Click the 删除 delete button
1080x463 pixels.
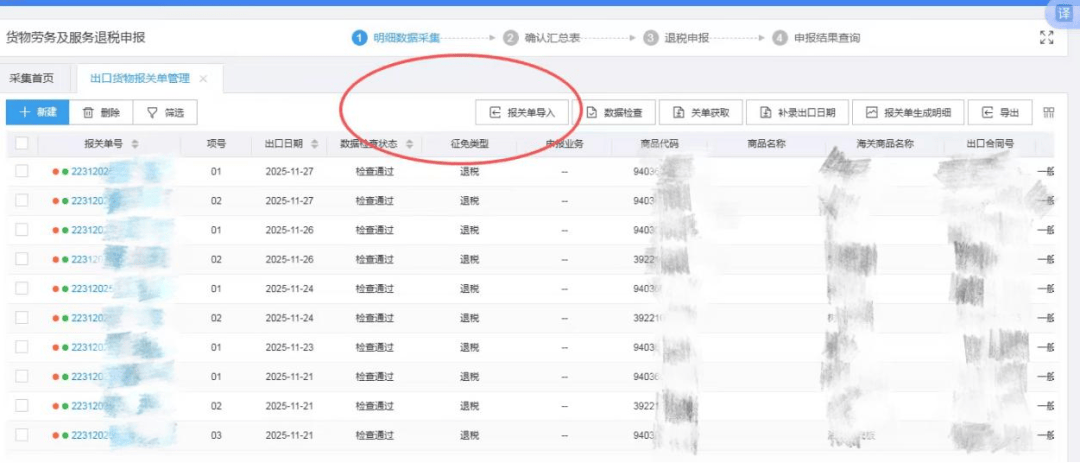pyautogui.click(x=101, y=113)
